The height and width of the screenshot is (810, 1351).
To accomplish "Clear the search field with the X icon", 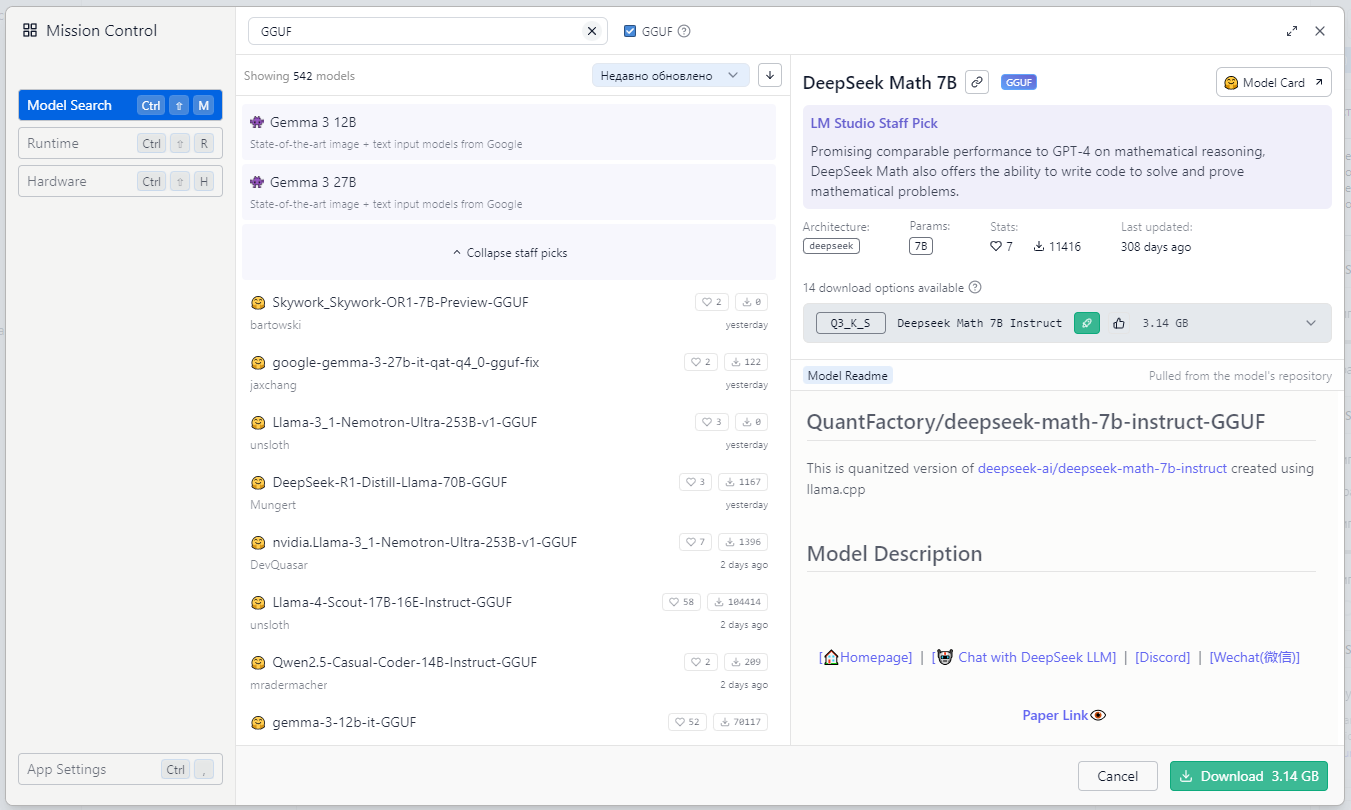I will tap(591, 31).
